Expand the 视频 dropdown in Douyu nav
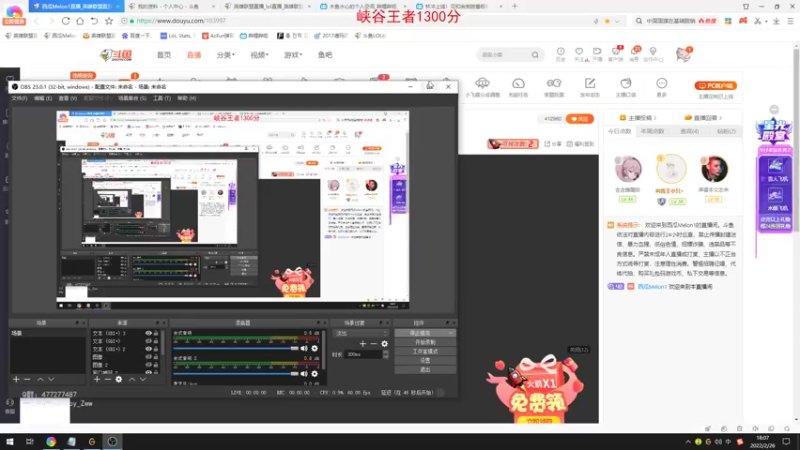Image resolution: width=800 pixels, height=450 pixels. [259, 55]
